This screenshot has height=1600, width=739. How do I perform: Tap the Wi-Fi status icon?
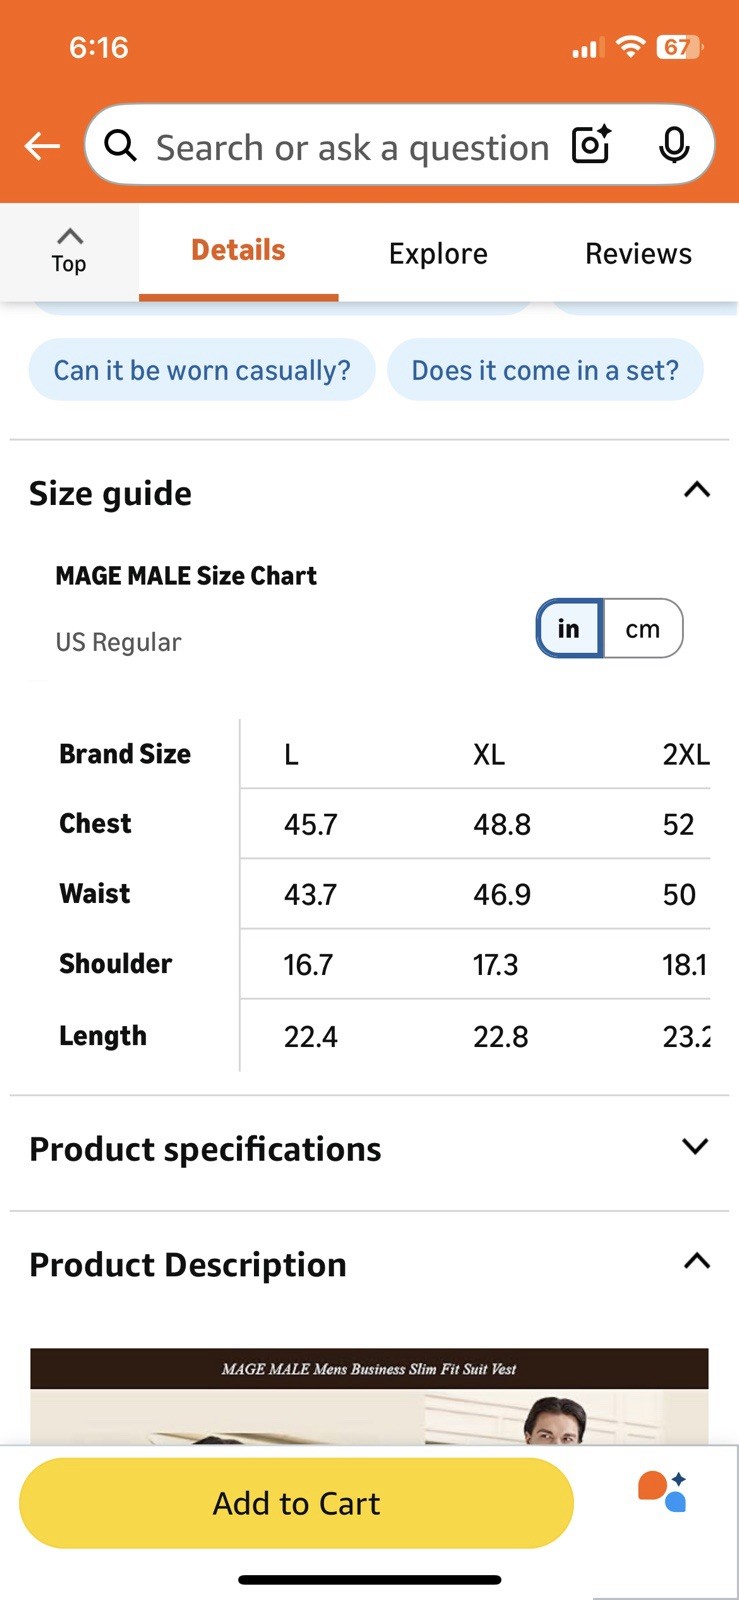[630, 47]
